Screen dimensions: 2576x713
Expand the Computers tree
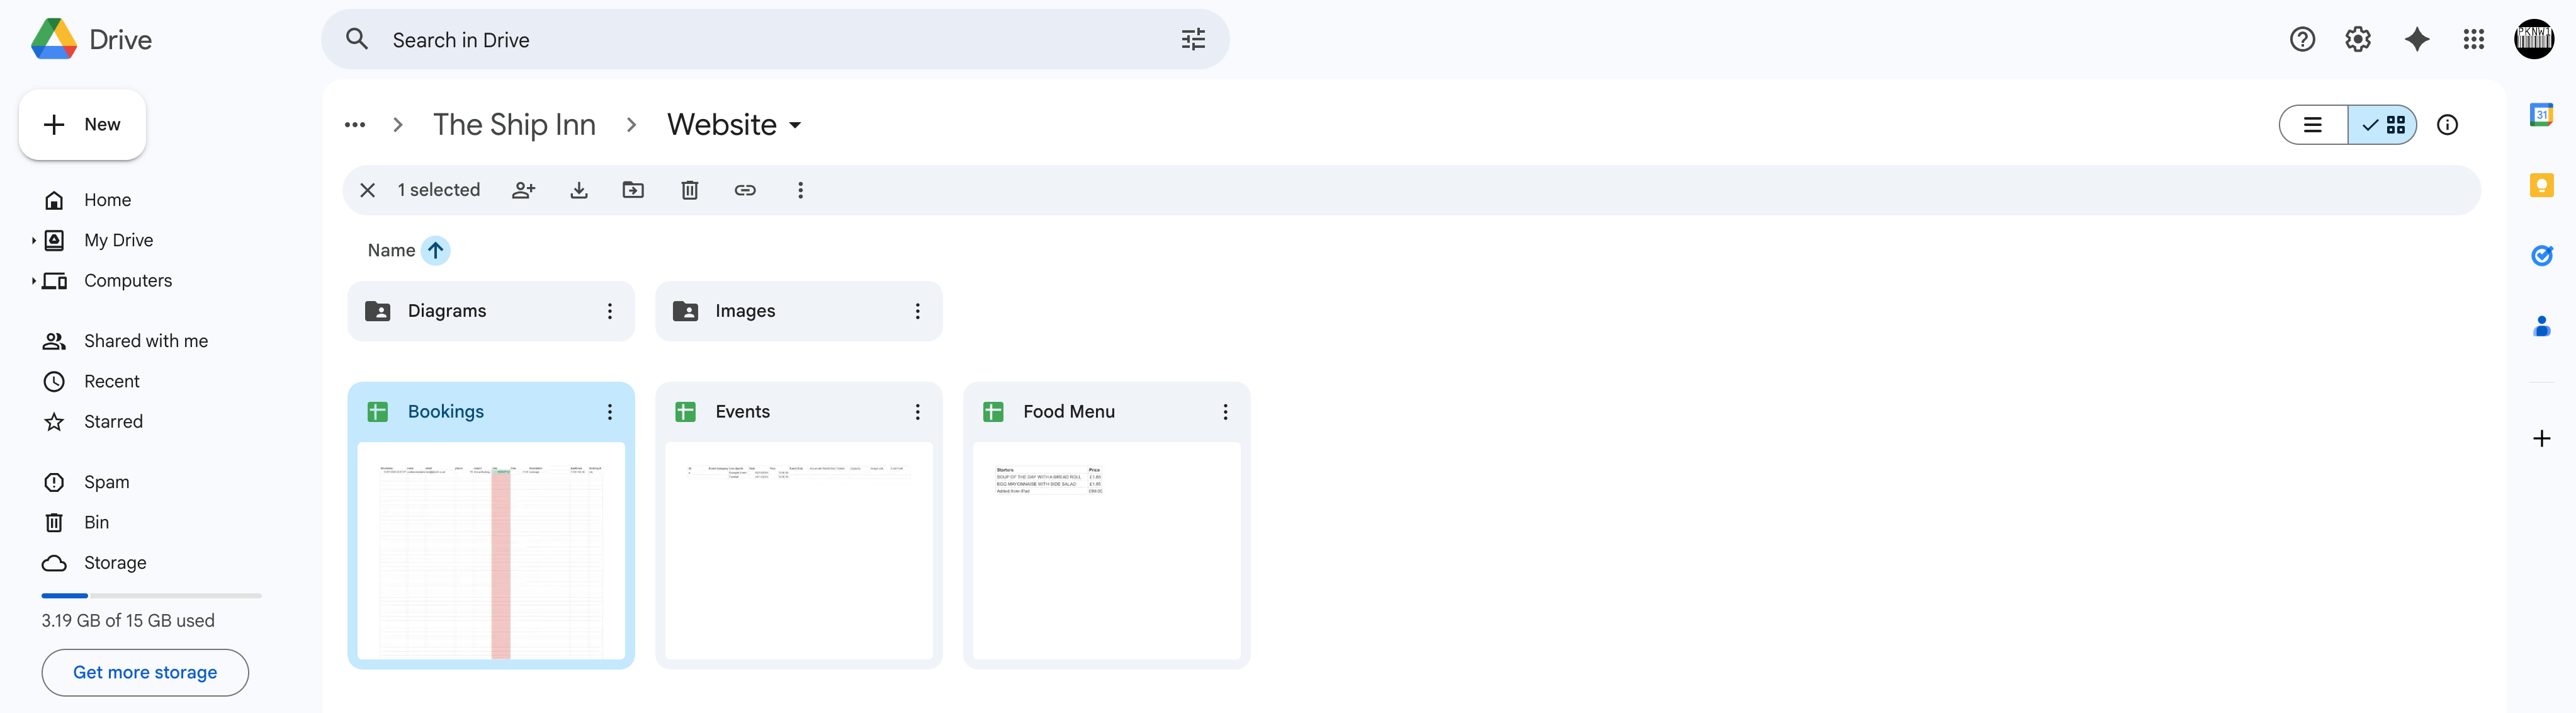[33, 281]
